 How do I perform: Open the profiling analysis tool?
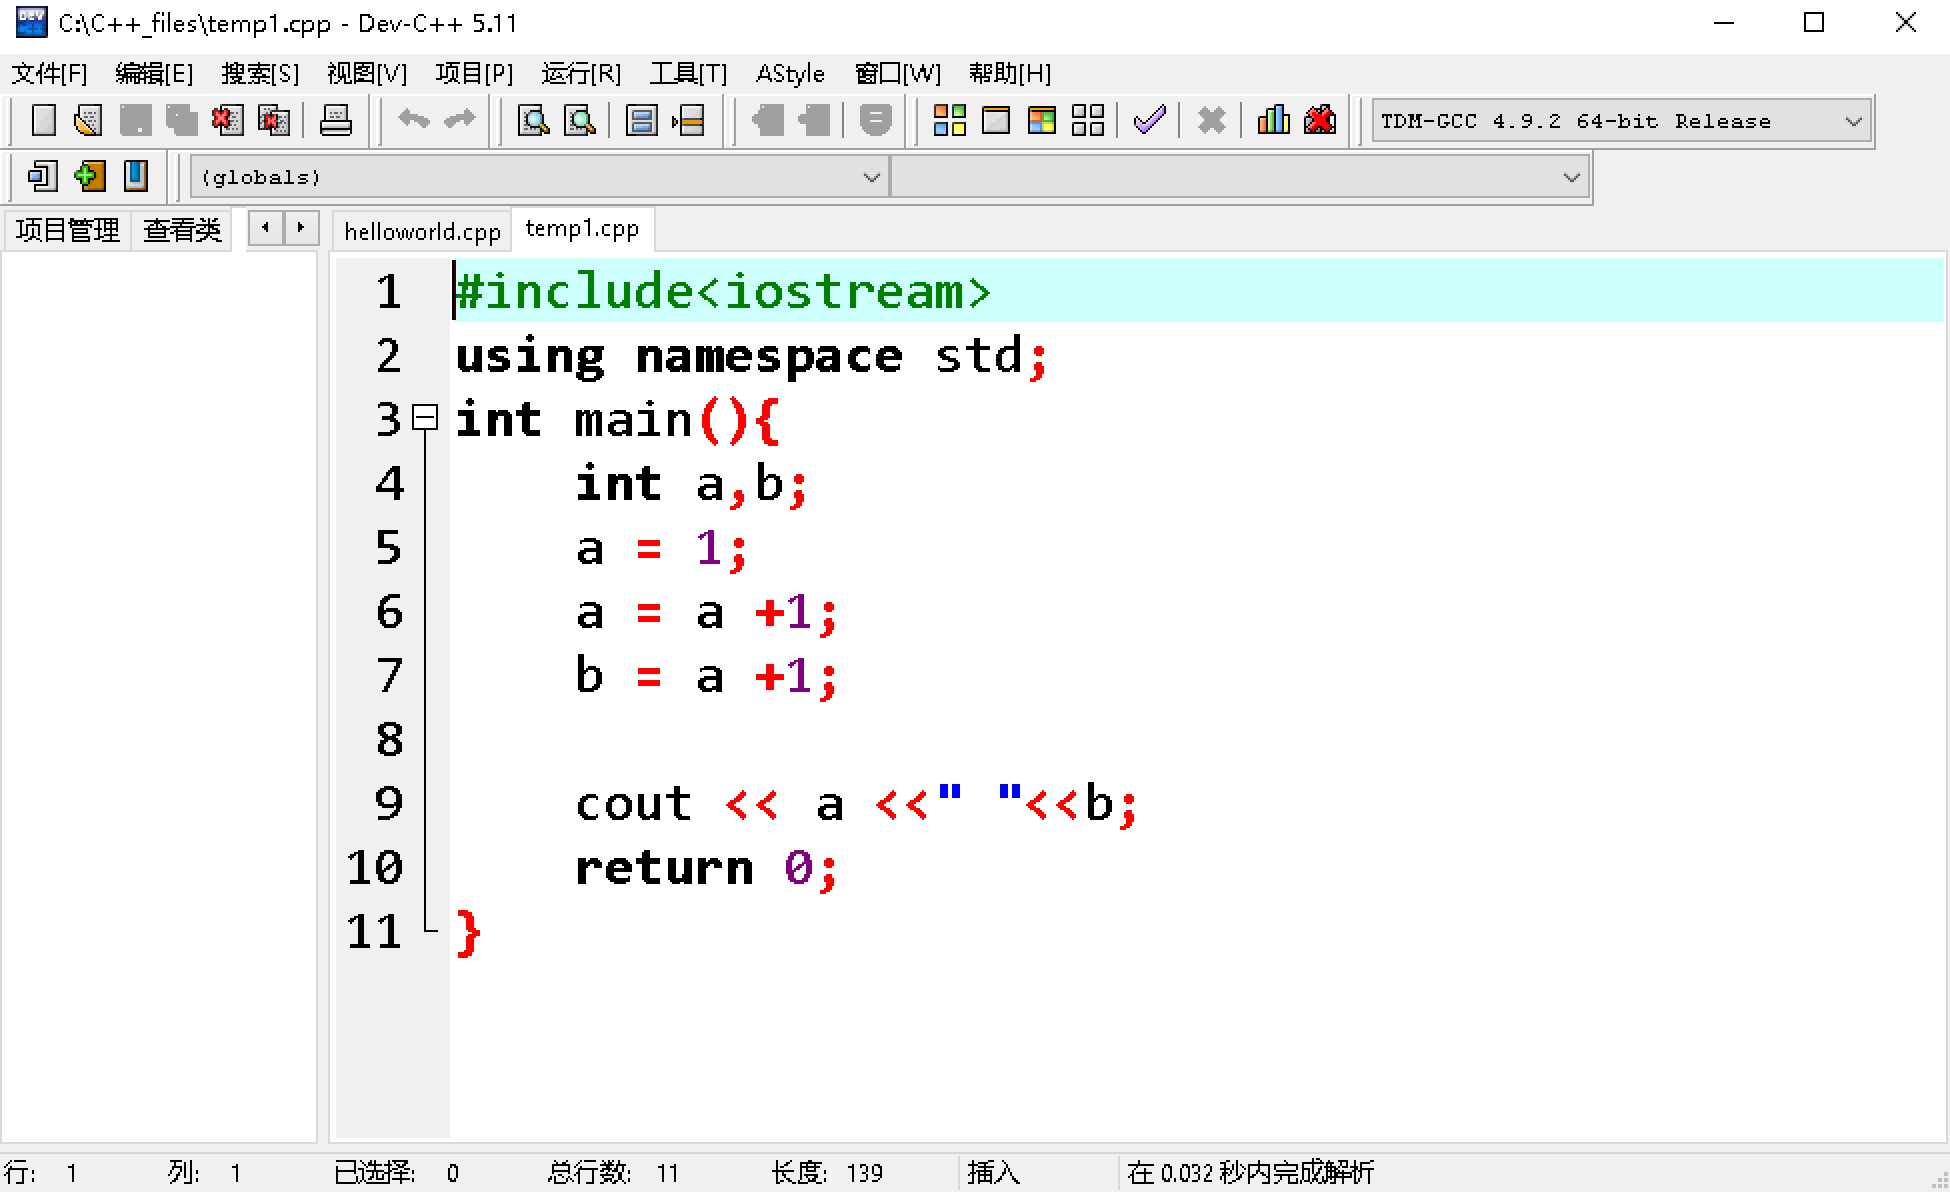[x=1272, y=120]
